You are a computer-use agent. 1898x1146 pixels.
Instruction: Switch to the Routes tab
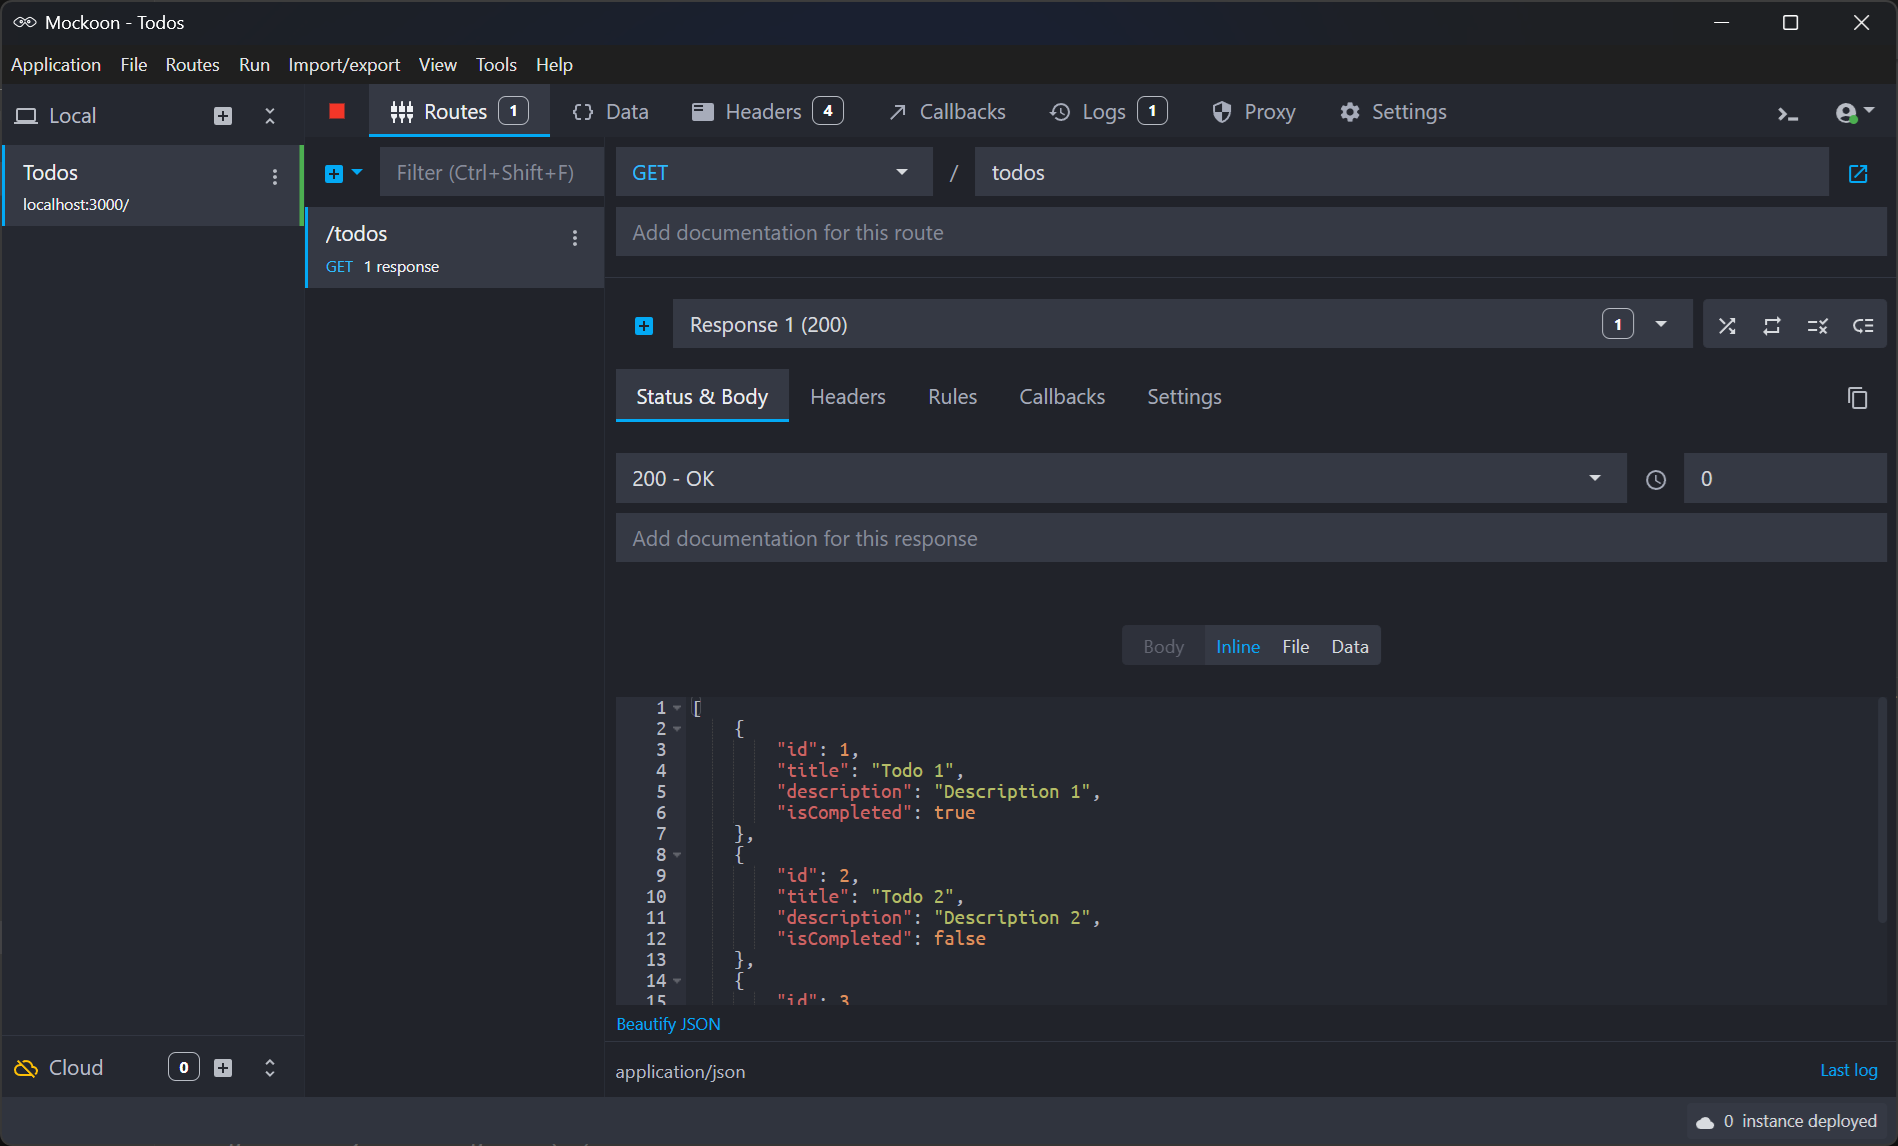click(459, 112)
